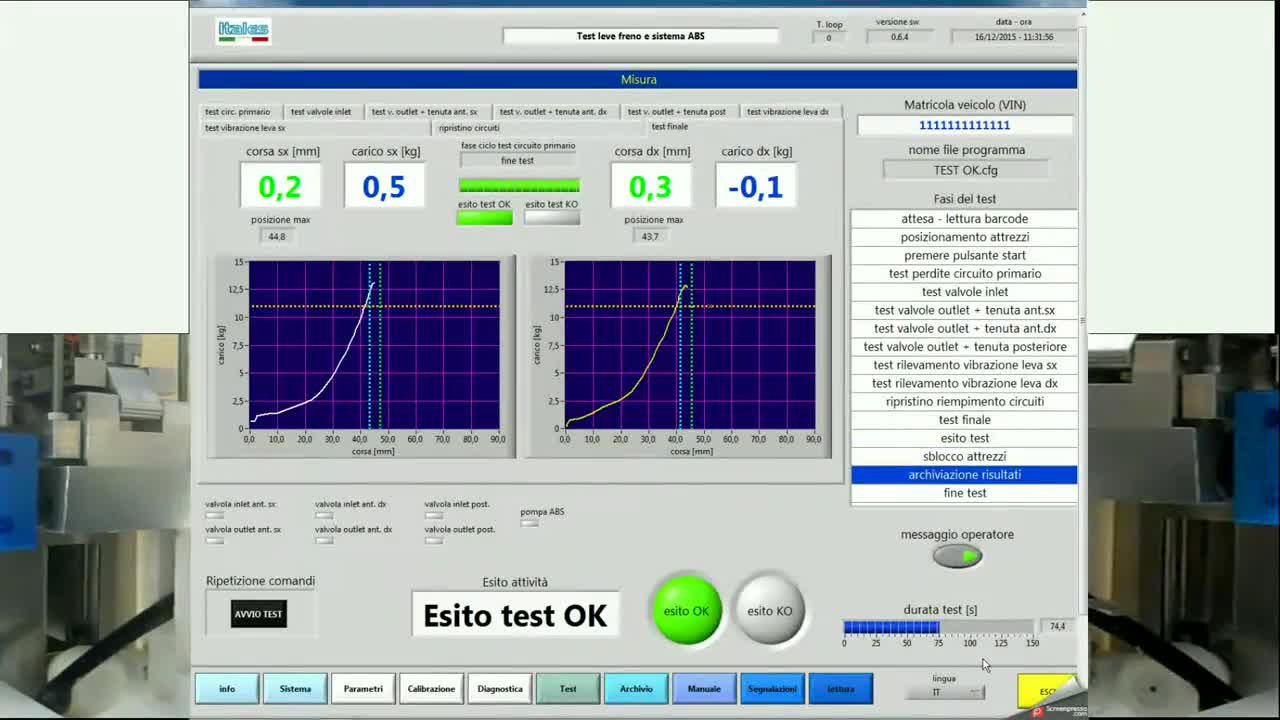Viewport: 1280px width, 720px height.
Task: Click the Matricola veicolo VIN field
Action: [x=965, y=125]
